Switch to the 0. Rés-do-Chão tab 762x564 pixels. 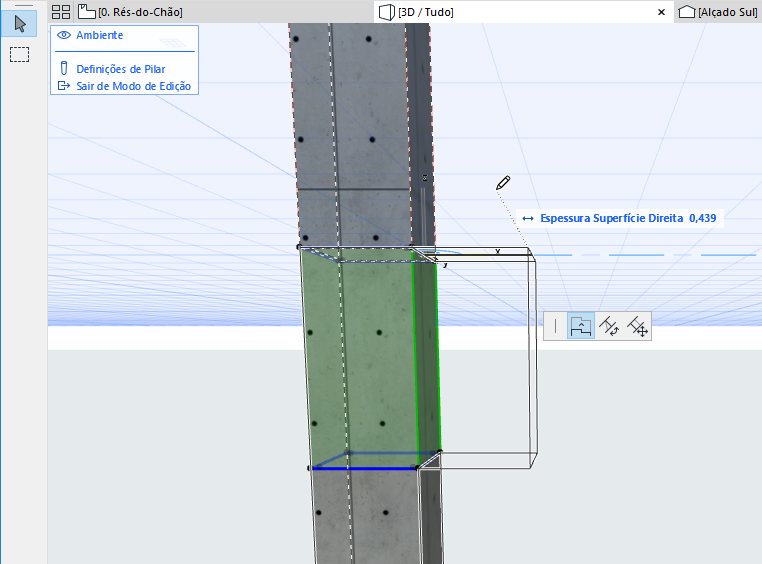pos(140,12)
